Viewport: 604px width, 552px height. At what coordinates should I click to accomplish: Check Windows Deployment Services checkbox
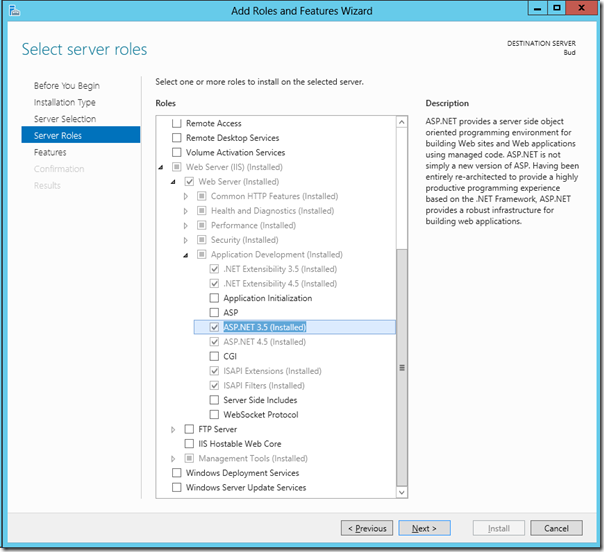176,473
